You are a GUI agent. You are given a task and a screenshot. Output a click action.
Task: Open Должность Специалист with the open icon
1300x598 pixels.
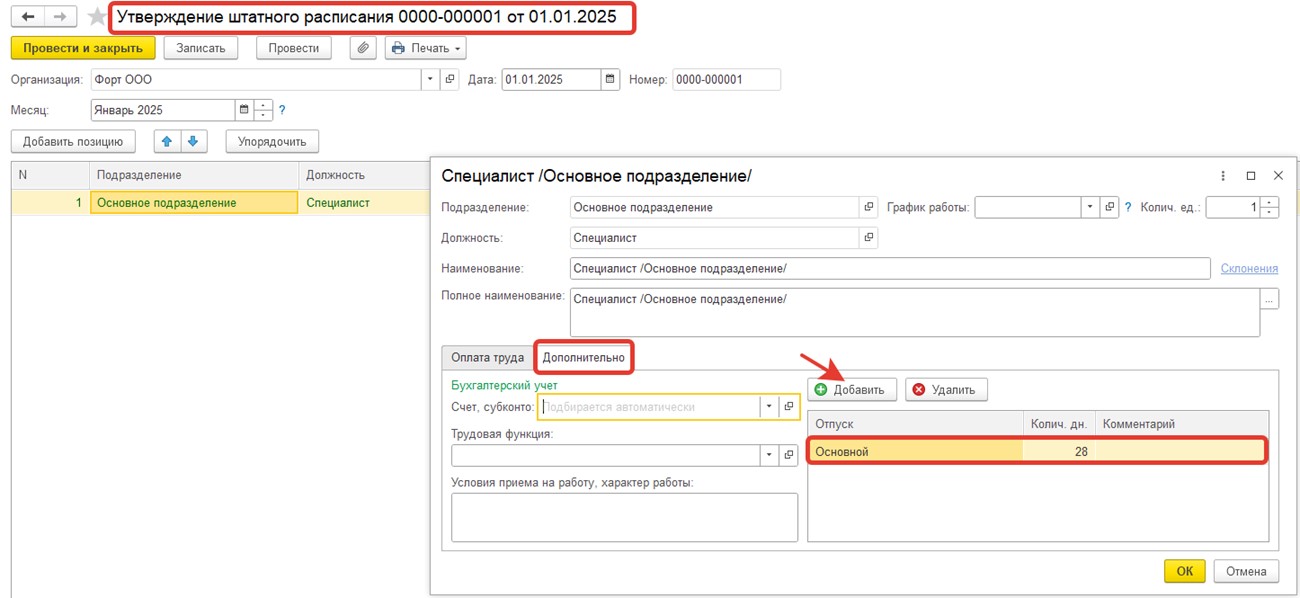tap(868, 238)
